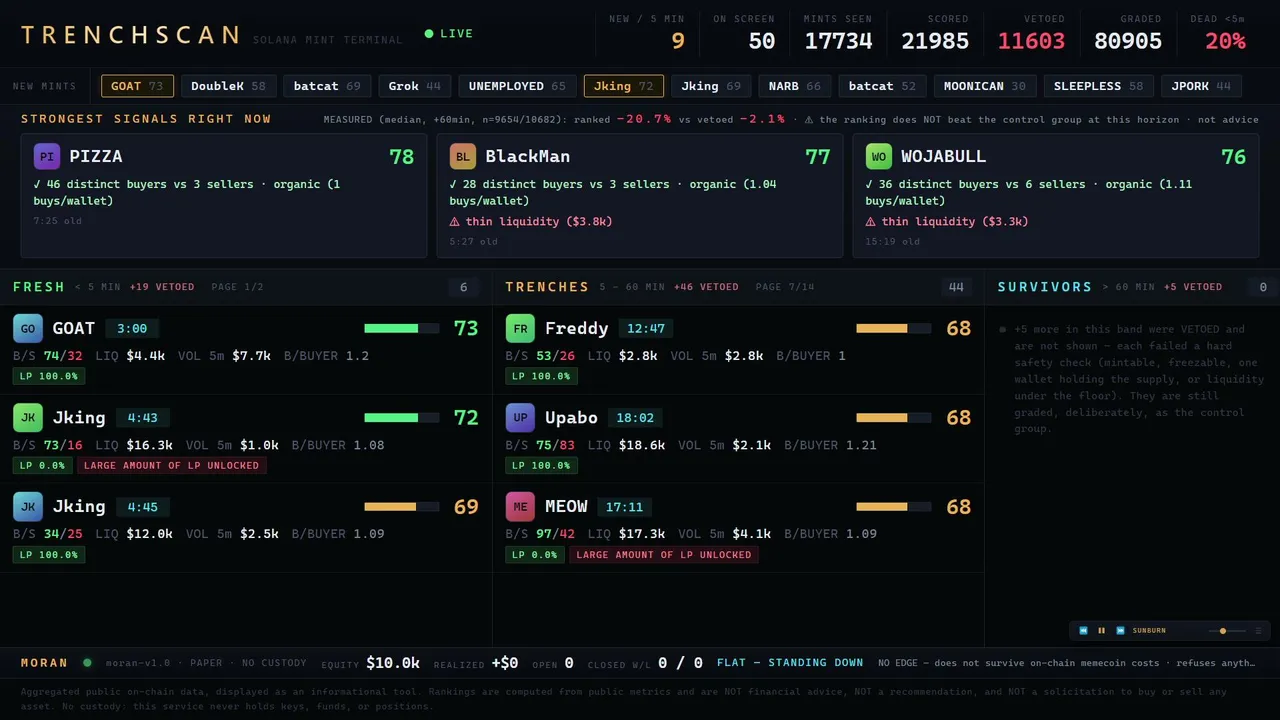Select the JPORK 44 mint chip
The width and height of the screenshot is (1280, 720).
tap(1202, 86)
